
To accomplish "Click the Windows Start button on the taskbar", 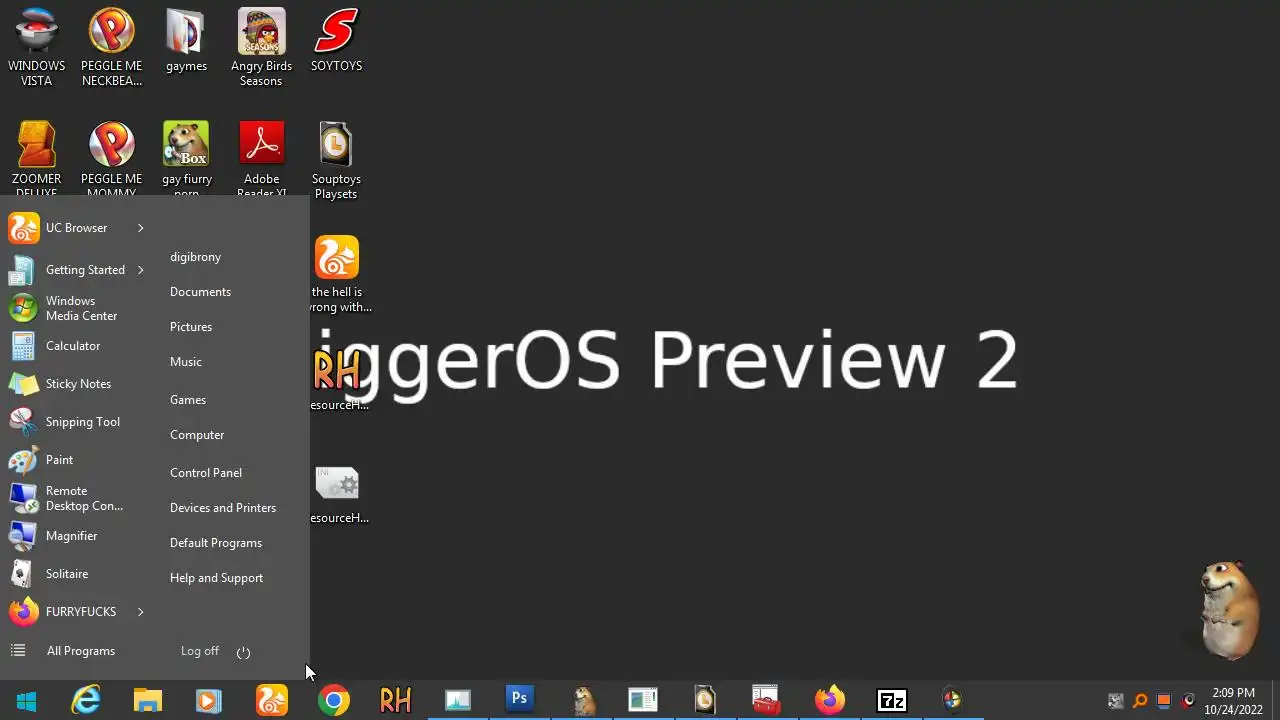I will (x=26, y=701).
